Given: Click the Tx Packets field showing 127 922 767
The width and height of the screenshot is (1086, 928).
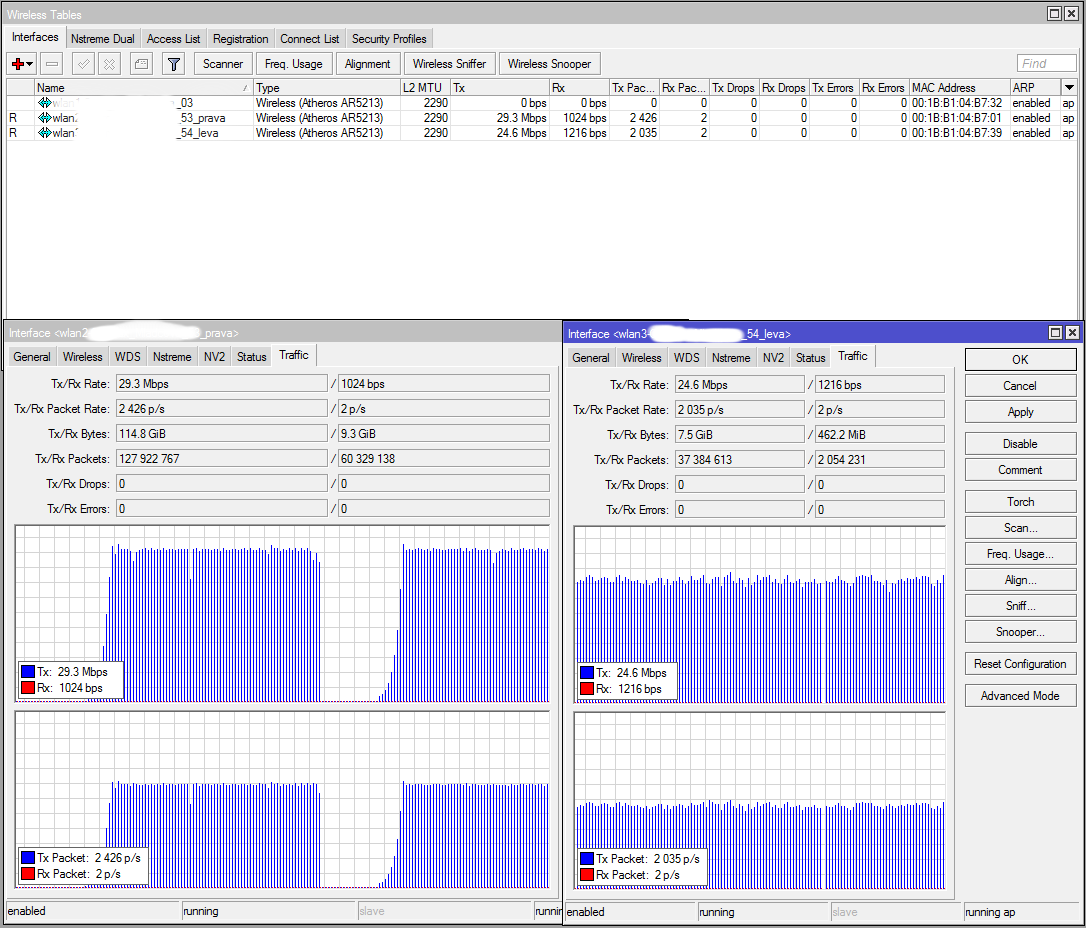Looking at the screenshot, I should pos(222,458).
